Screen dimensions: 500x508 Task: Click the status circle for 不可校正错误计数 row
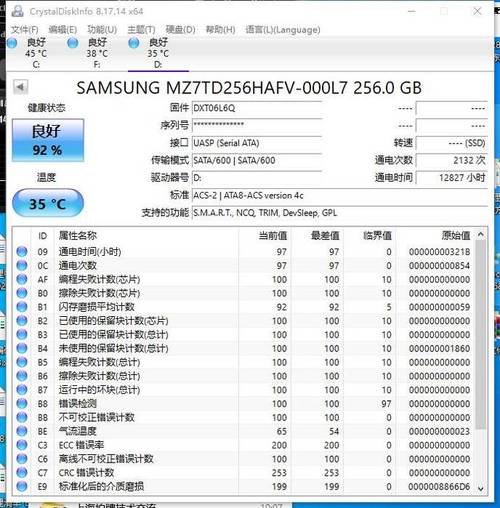click(22, 417)
